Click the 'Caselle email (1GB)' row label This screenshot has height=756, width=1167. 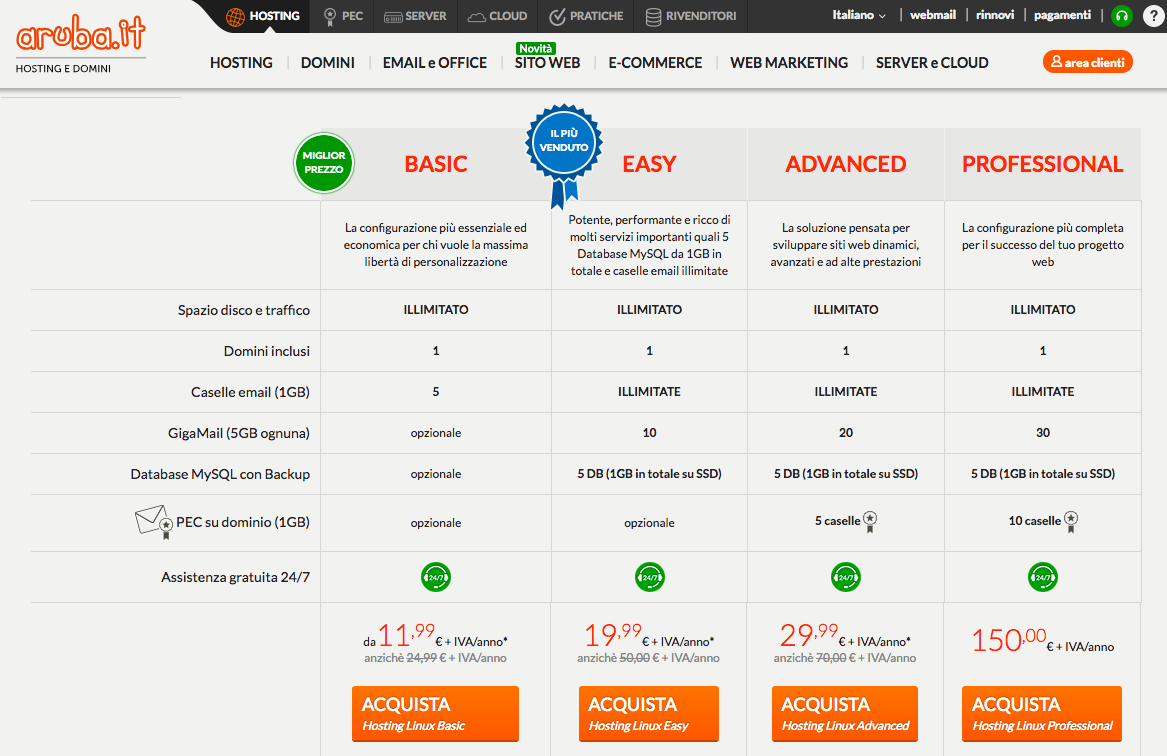tap(250, 392)
